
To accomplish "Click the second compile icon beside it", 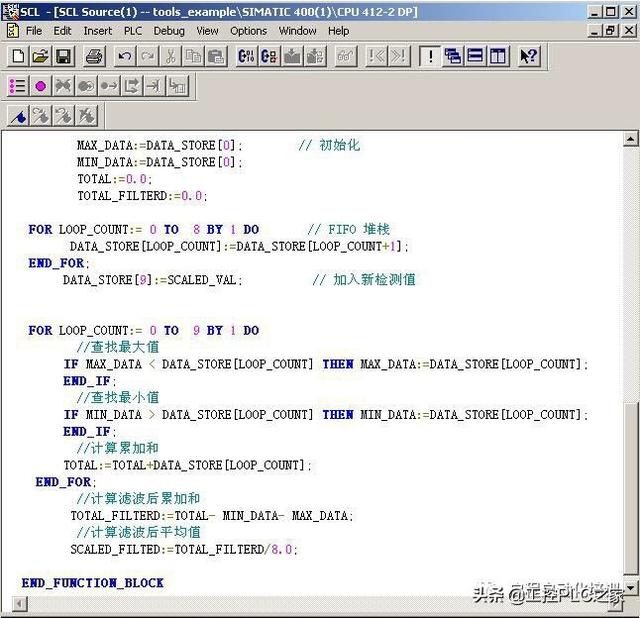I will 269,56.
